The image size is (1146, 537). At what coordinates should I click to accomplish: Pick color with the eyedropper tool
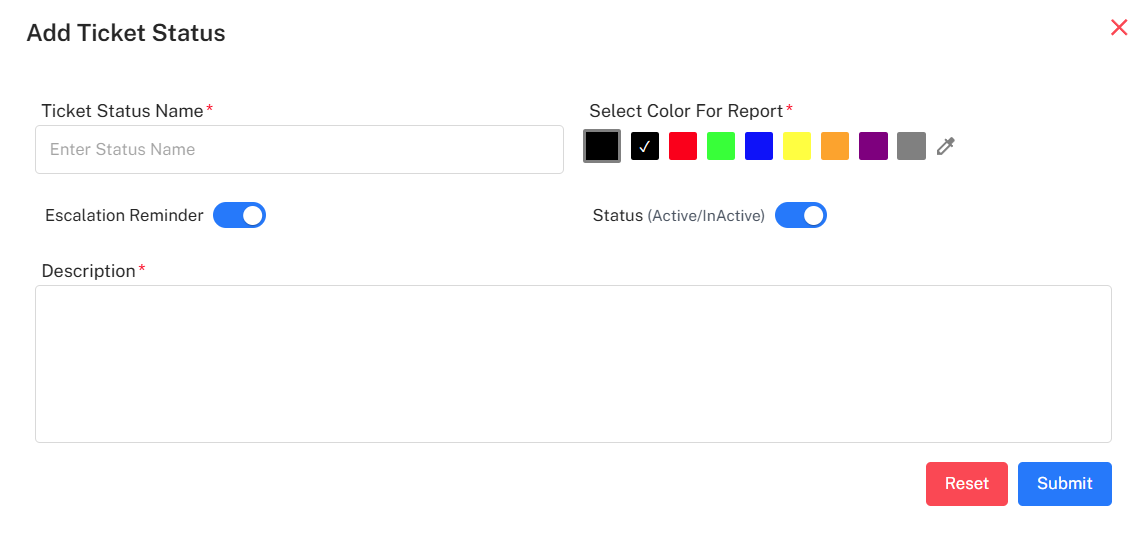[x=946, y=147]
